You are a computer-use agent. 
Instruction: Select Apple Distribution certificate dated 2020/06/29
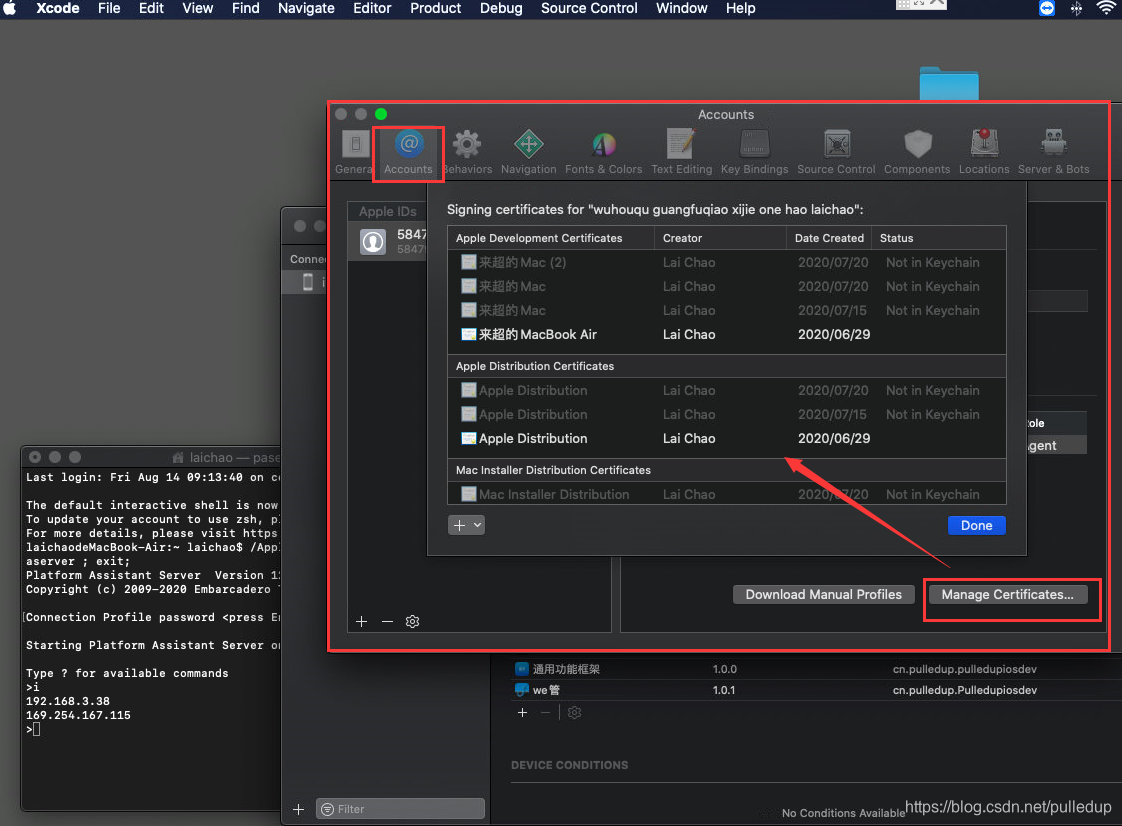pyautogui.click(x=726, y=438)
